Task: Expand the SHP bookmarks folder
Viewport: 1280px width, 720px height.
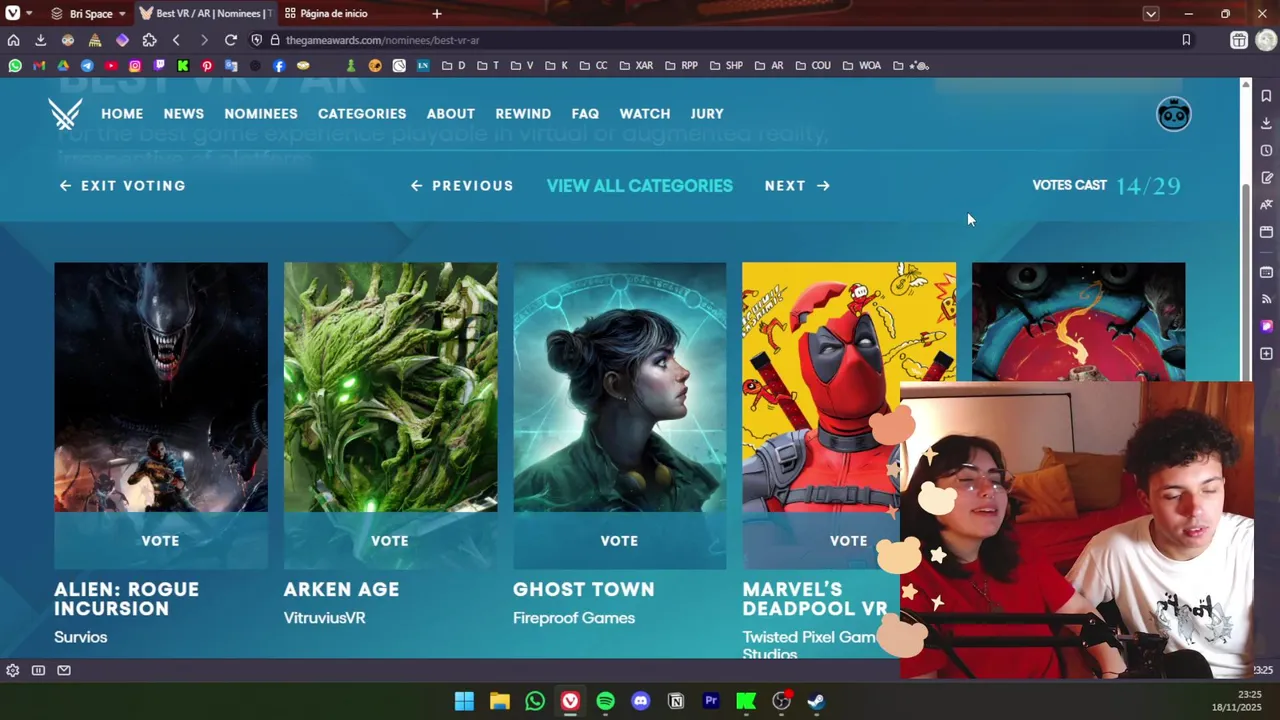Action: (725, 65)
